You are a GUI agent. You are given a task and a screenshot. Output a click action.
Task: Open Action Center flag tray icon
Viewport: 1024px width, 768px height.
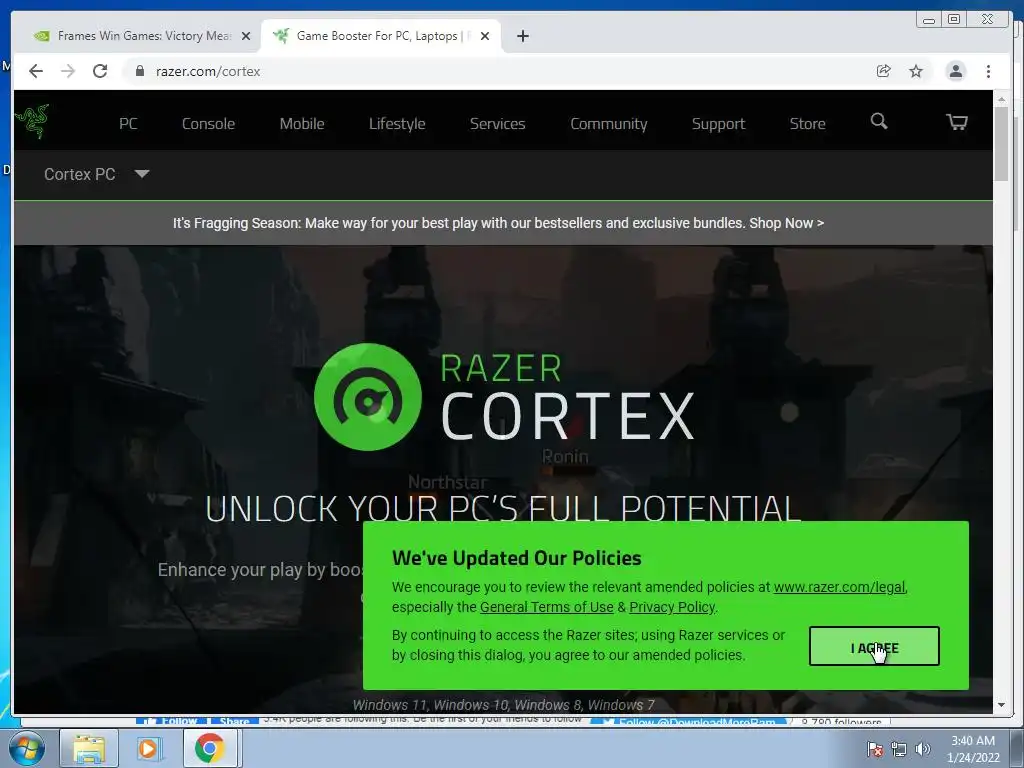click(x=875, y=749)
